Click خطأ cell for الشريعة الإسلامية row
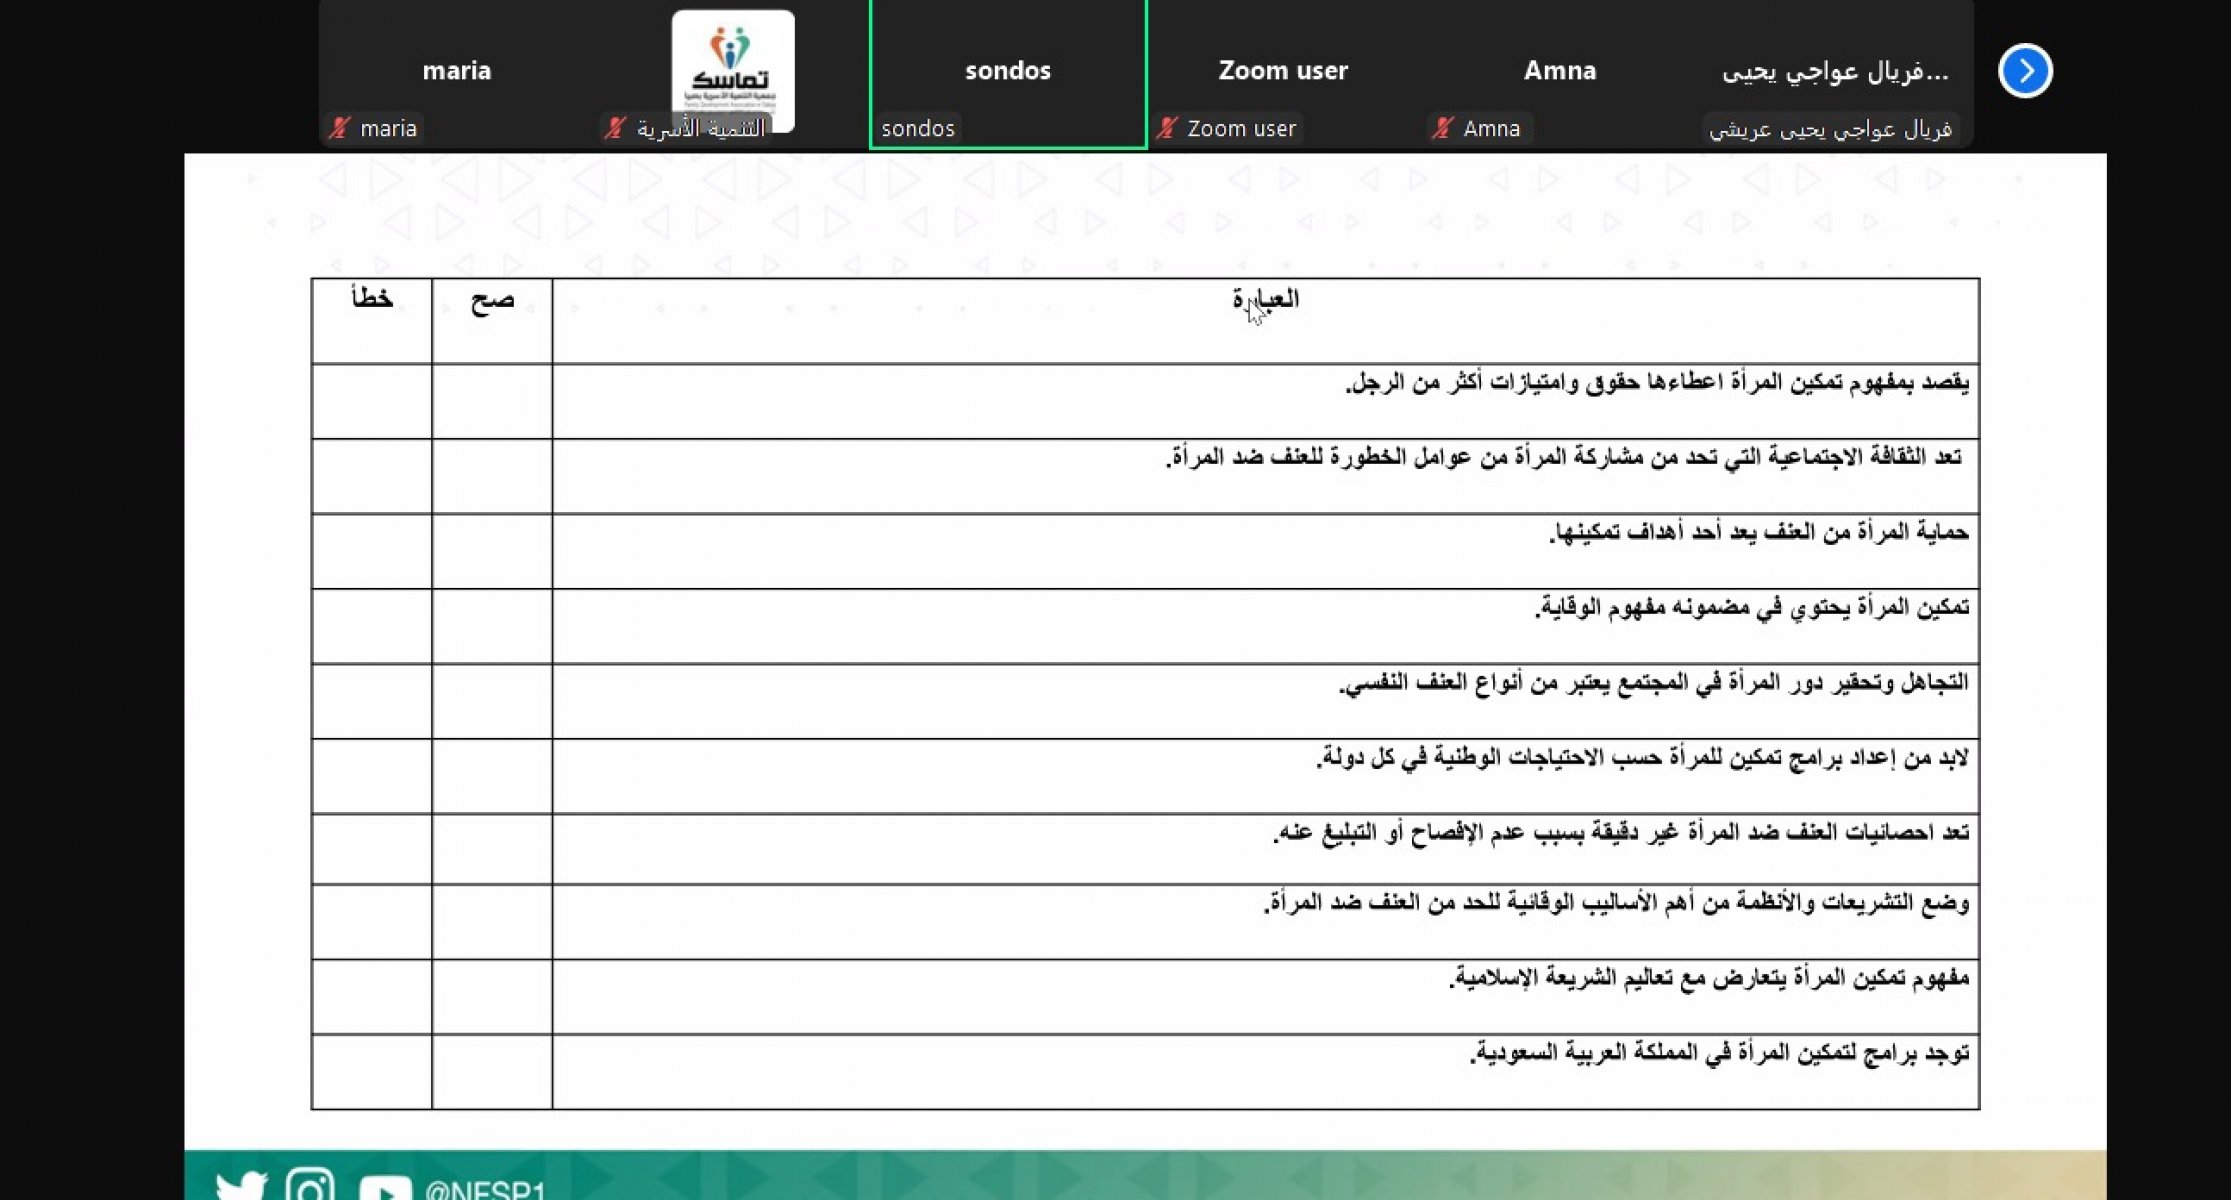2231x1200 pixels. coord(372,997)
